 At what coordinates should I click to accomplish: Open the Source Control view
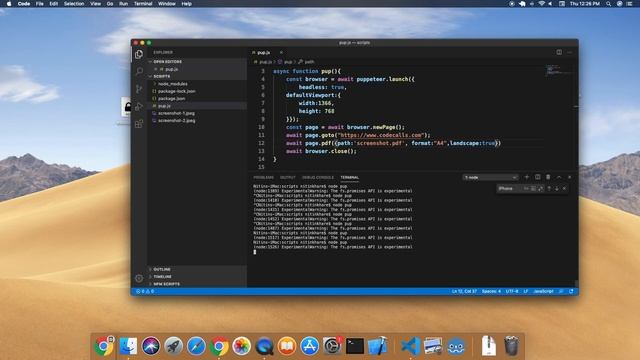click(139, 89)
